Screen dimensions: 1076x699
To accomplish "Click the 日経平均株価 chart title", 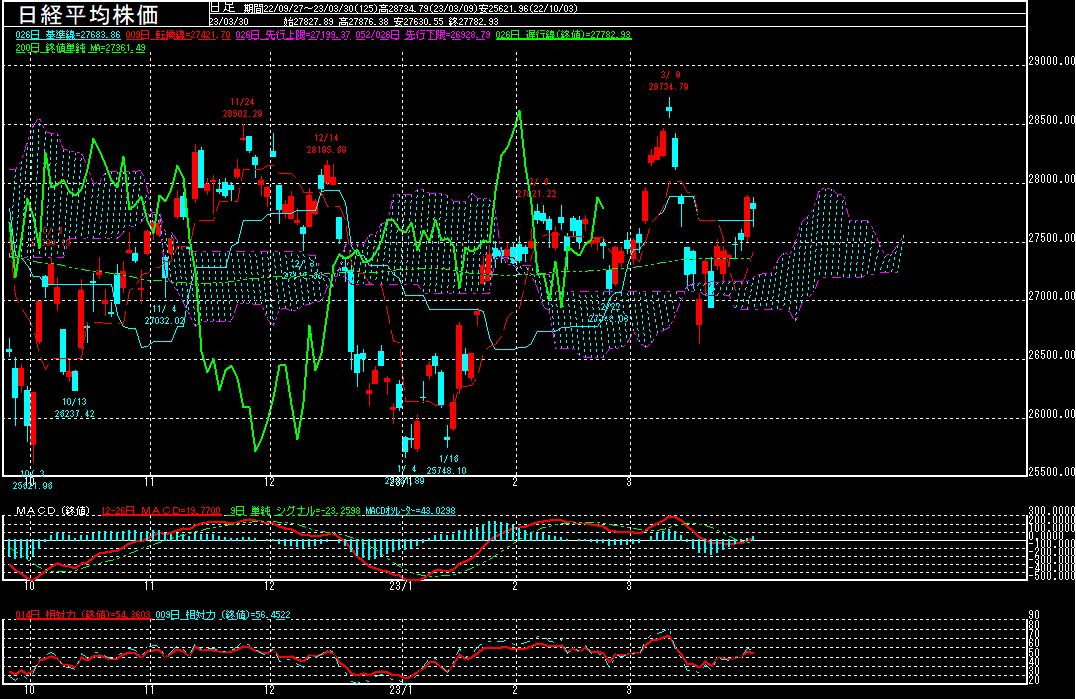I will point(88,14).
